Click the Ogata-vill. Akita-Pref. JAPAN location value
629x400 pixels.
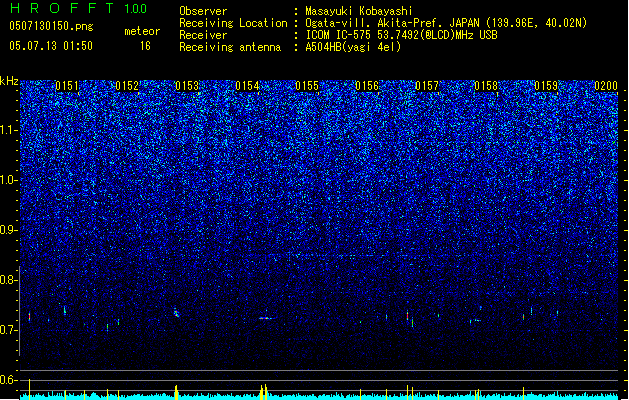coord(446,23)
